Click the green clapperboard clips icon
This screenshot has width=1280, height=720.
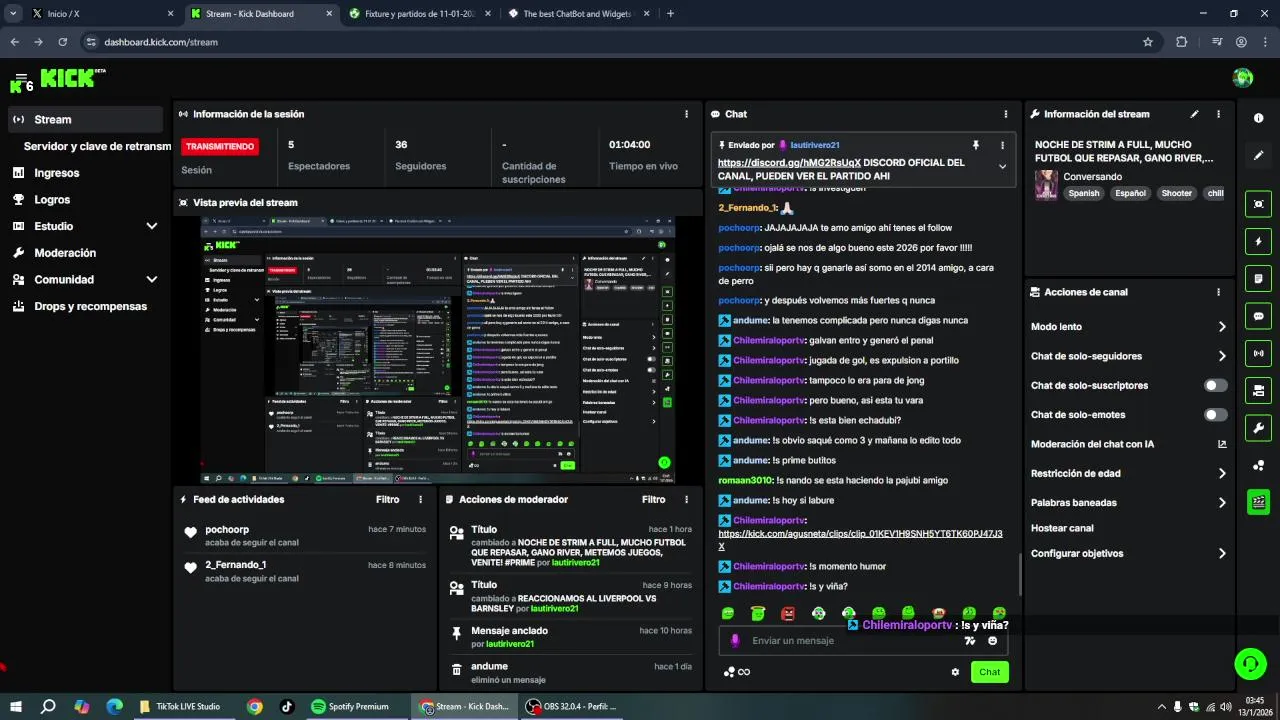pos(1258,502)
